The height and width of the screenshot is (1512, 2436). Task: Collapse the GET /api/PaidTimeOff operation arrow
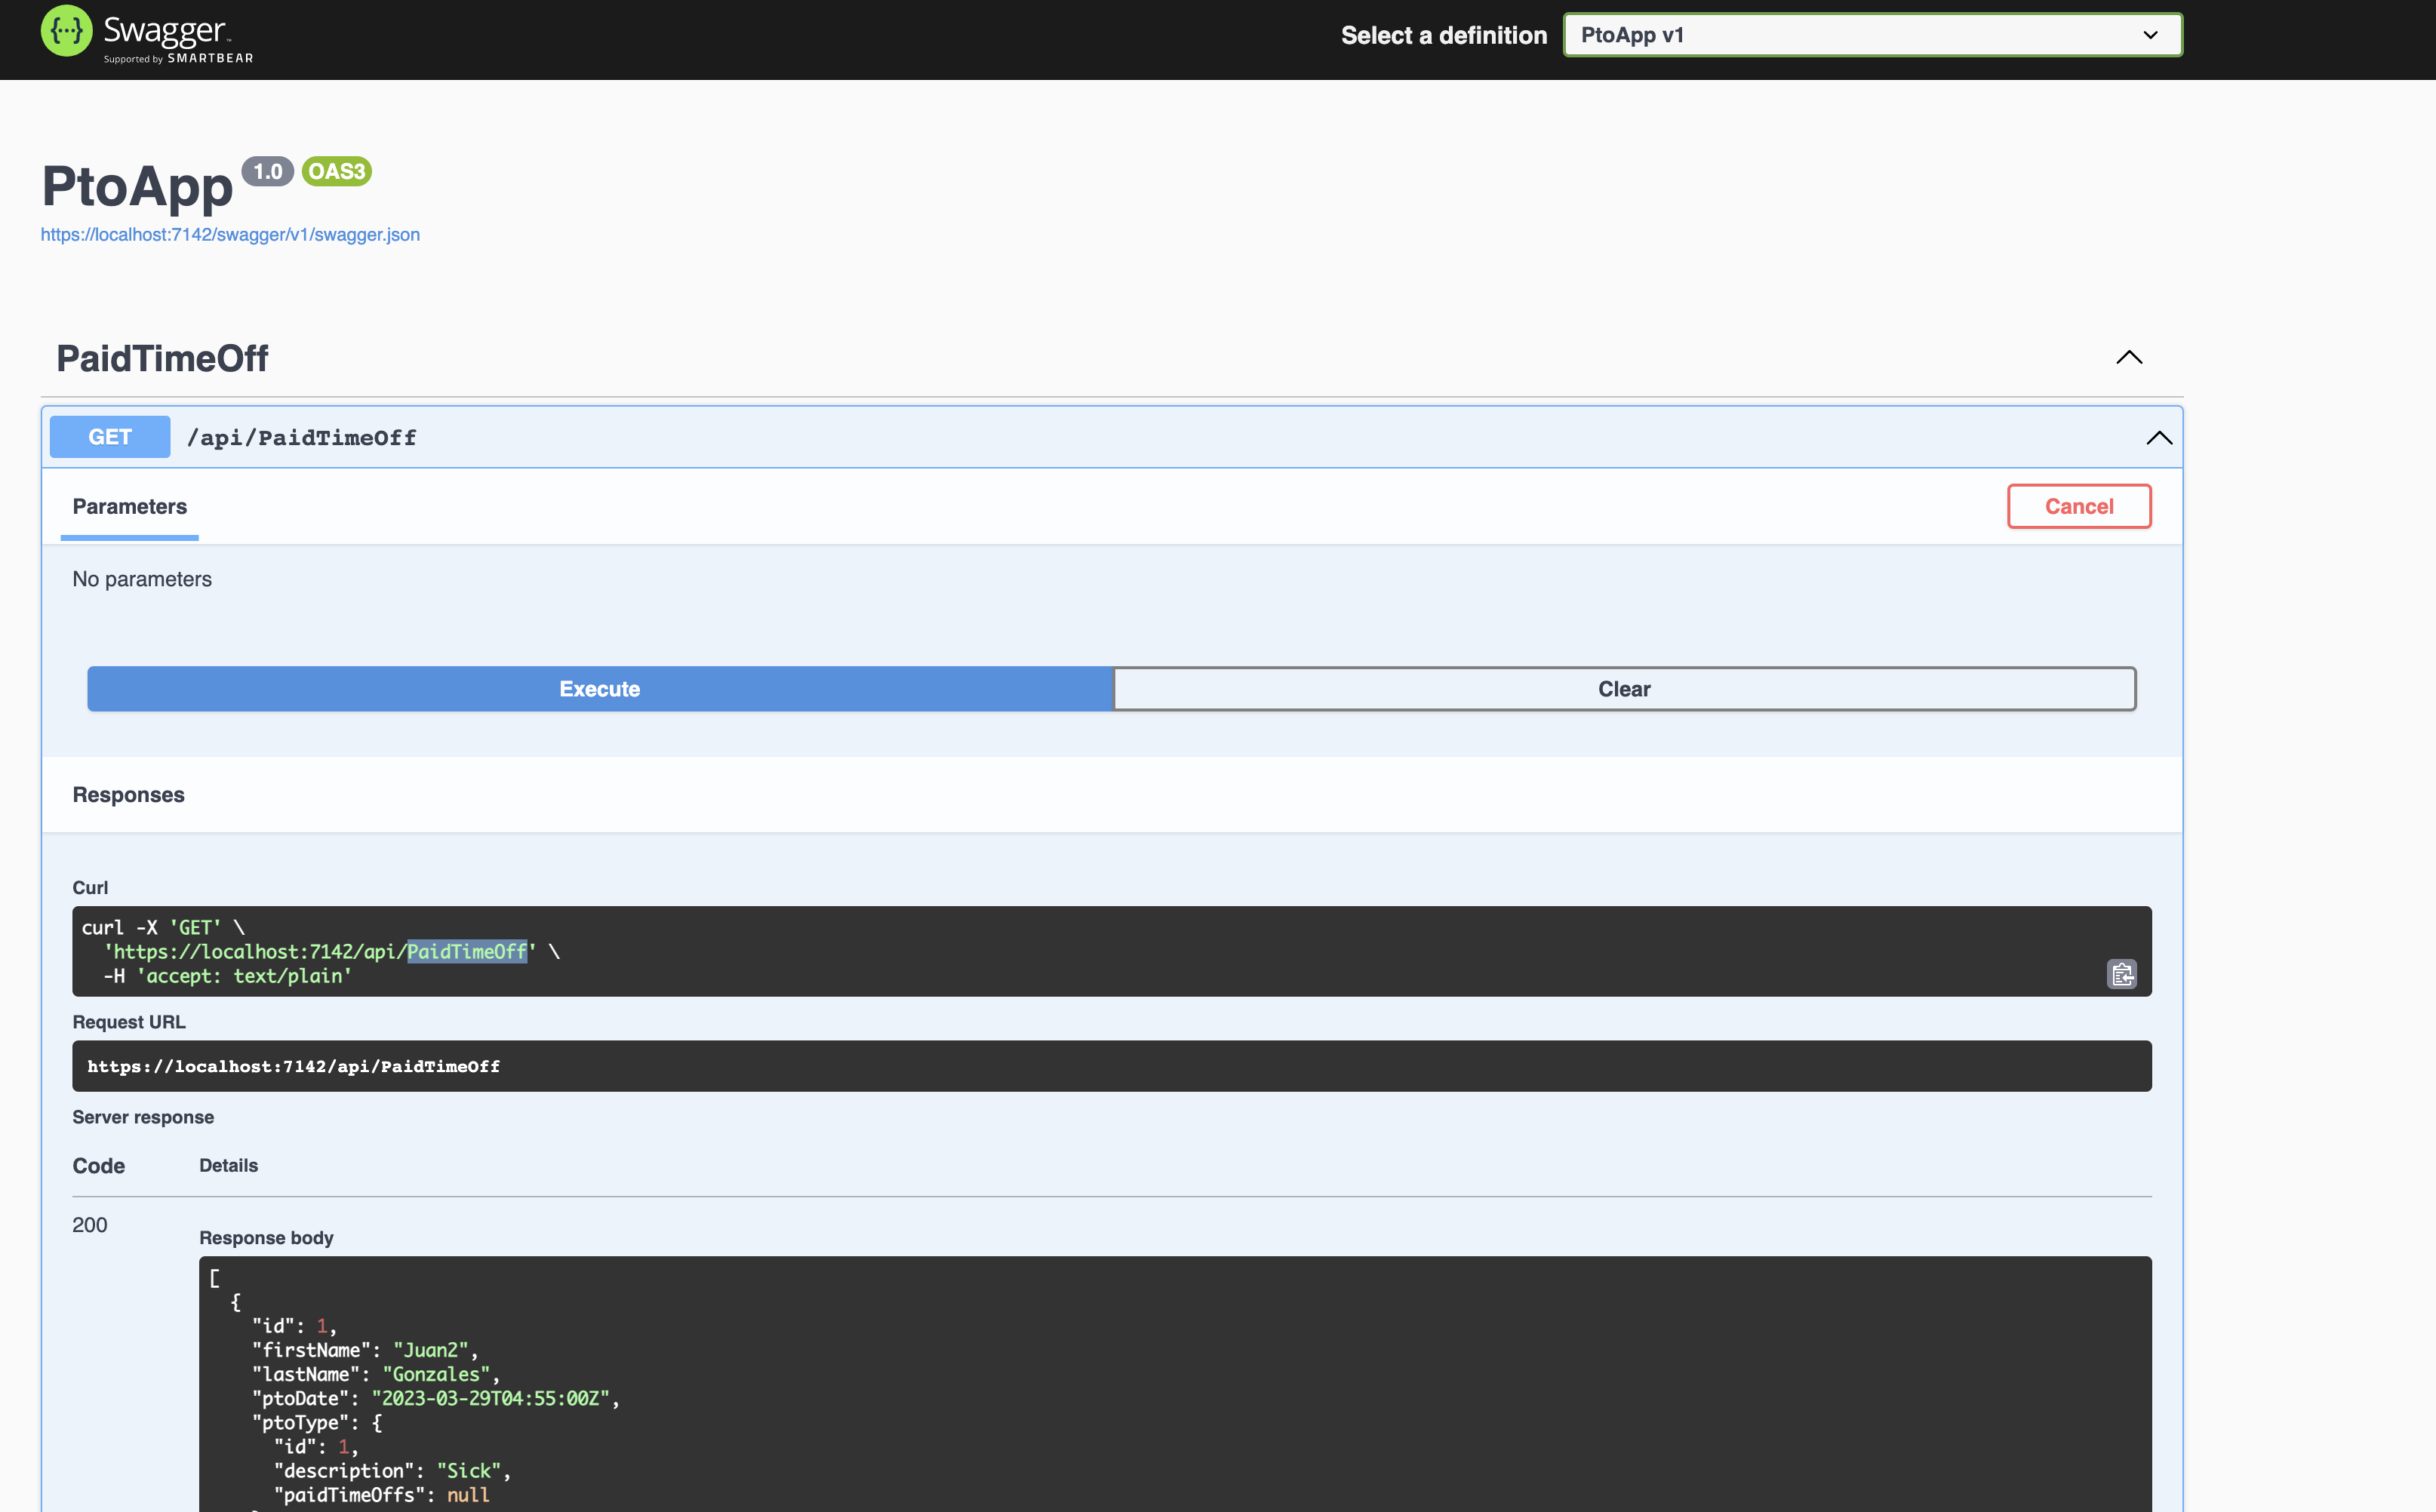coord(2159,437)
